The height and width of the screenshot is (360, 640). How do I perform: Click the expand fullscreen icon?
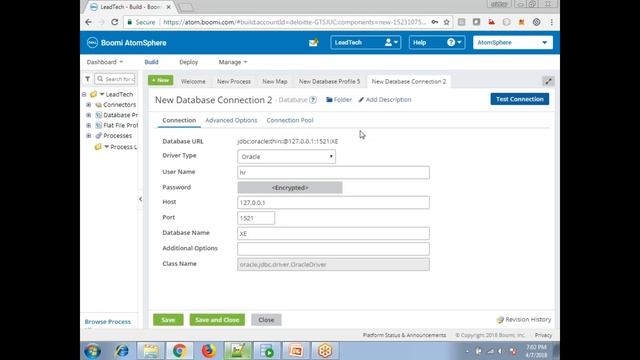pyautogui.click(x=548, y=81)
